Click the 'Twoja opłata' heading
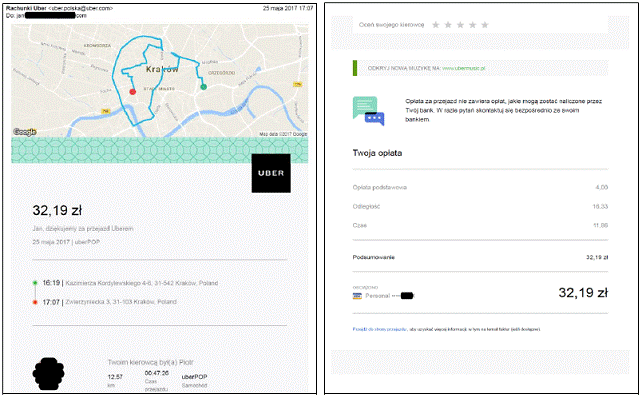The height and width of the screenshot is (398, 642). (377, 153)
